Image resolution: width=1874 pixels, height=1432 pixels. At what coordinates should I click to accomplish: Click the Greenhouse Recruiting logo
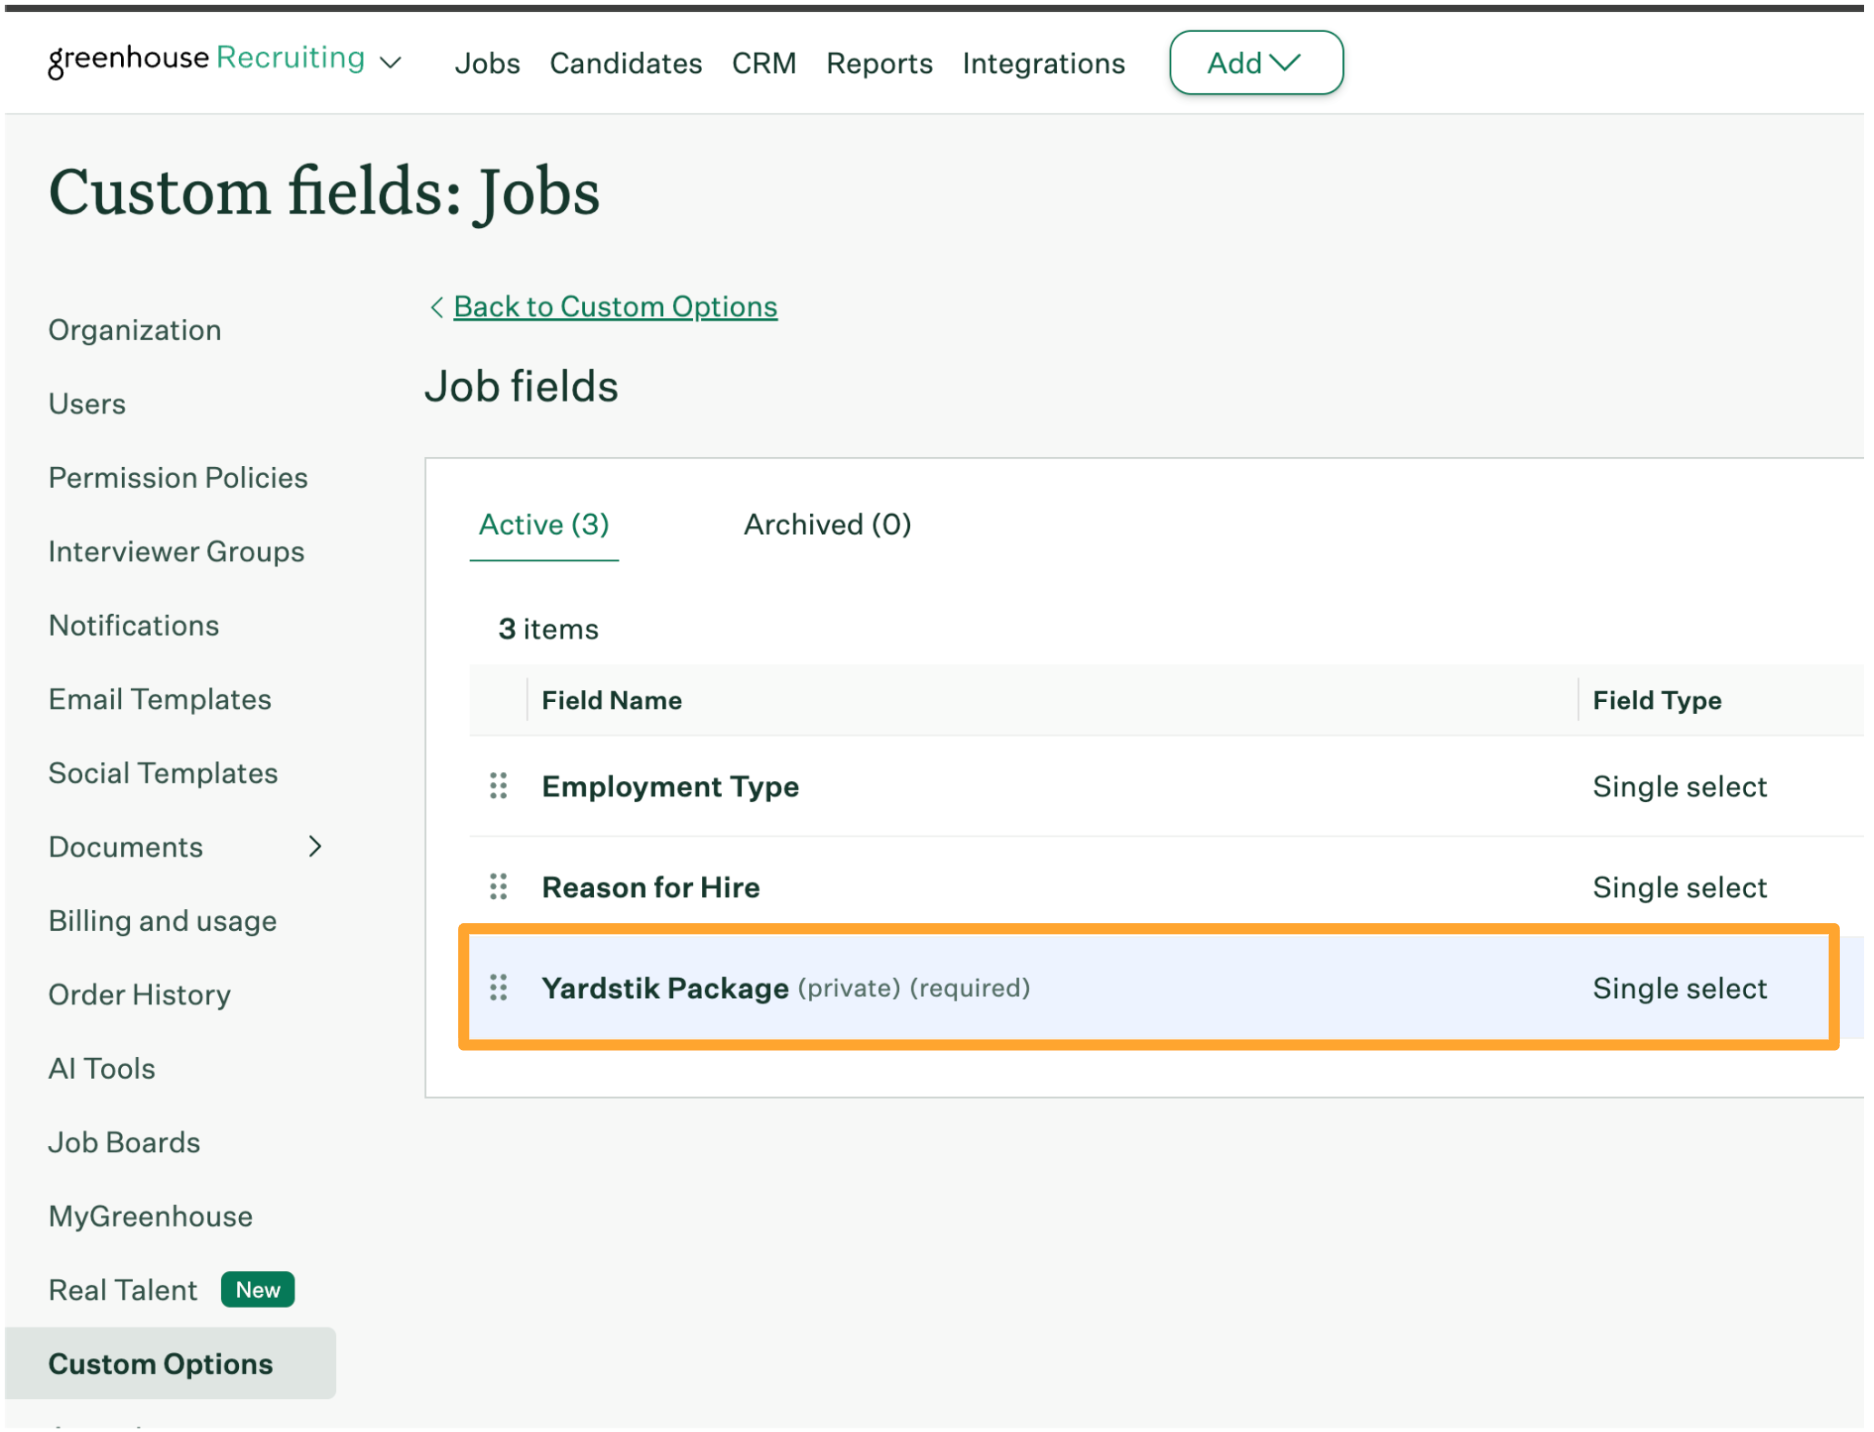[206, 59]
